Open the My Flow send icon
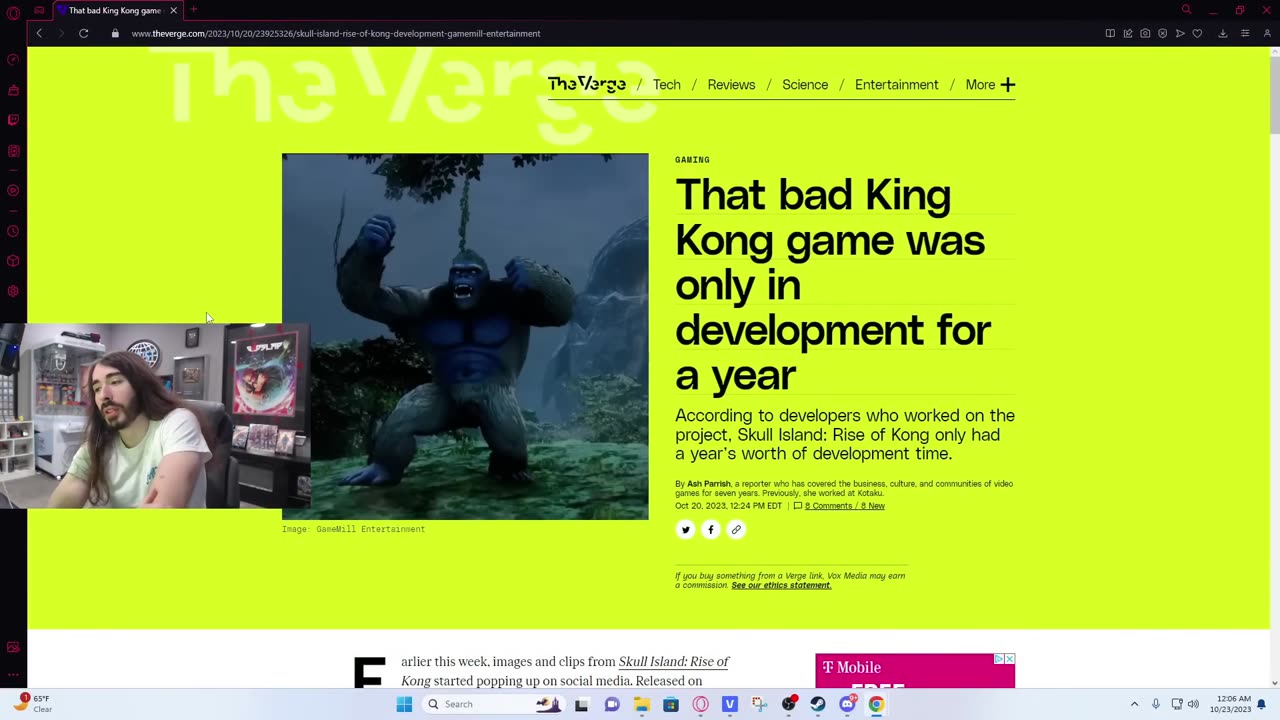The height and width of the screenshot is (720, 1280). (1180, 33)
